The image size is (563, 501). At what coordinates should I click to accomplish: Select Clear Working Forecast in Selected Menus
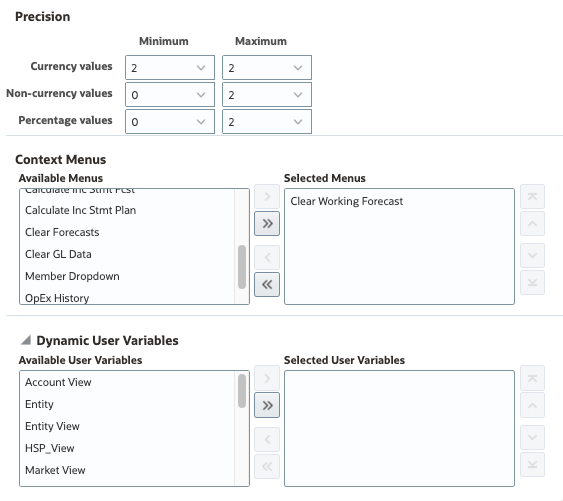(x=346, y=201)
